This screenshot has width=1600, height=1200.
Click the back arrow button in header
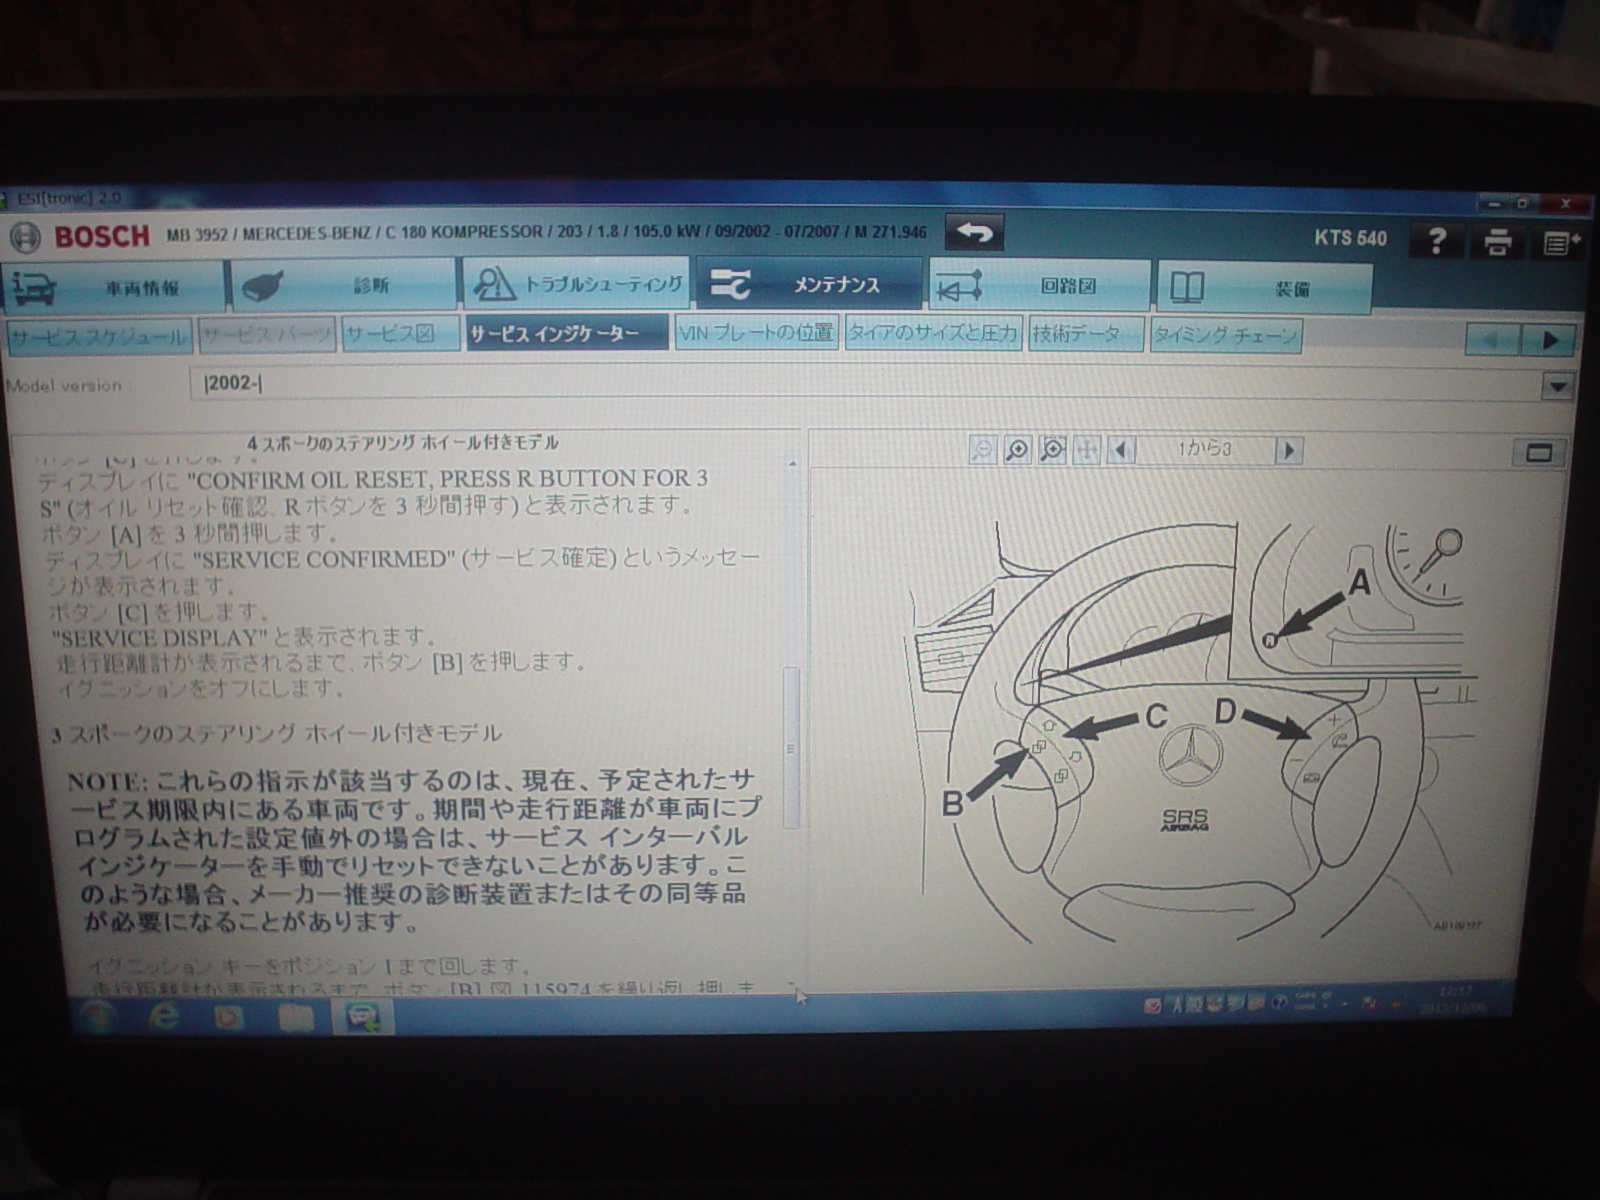974,233
